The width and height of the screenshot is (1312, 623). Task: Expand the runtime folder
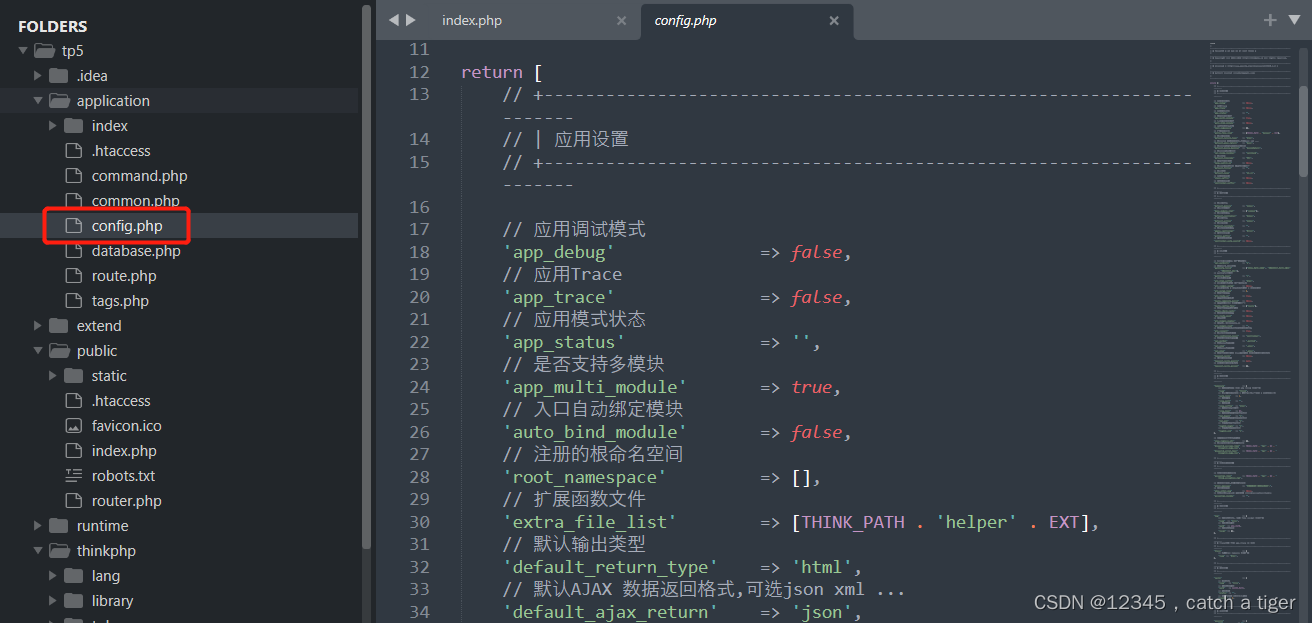tap(38, 525)
